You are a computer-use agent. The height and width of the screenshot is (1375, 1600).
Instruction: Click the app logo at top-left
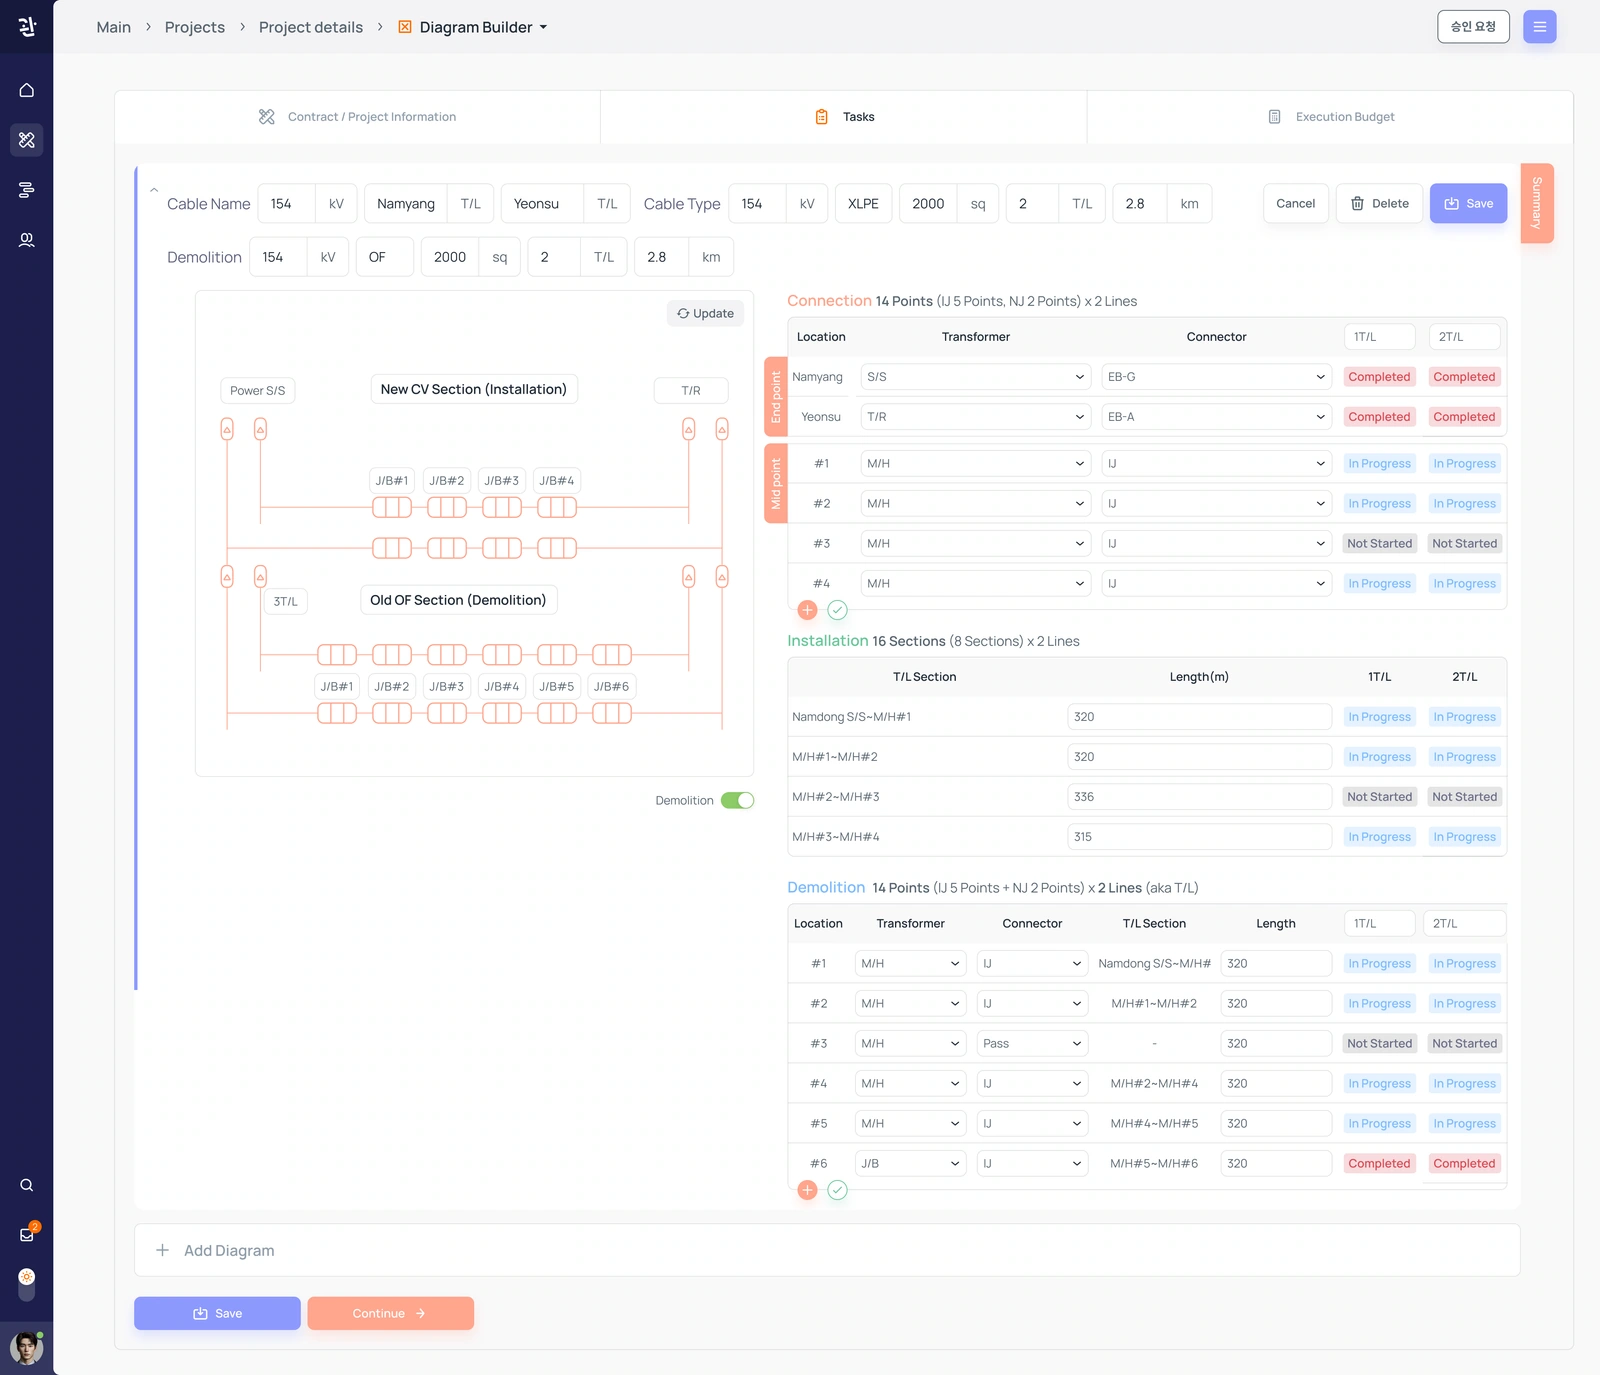(27, 27)
